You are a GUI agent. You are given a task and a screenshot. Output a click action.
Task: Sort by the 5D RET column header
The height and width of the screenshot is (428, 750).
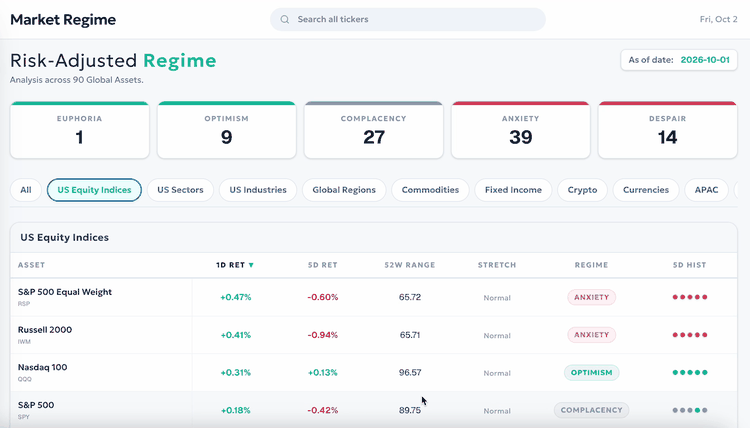[323, 265]
